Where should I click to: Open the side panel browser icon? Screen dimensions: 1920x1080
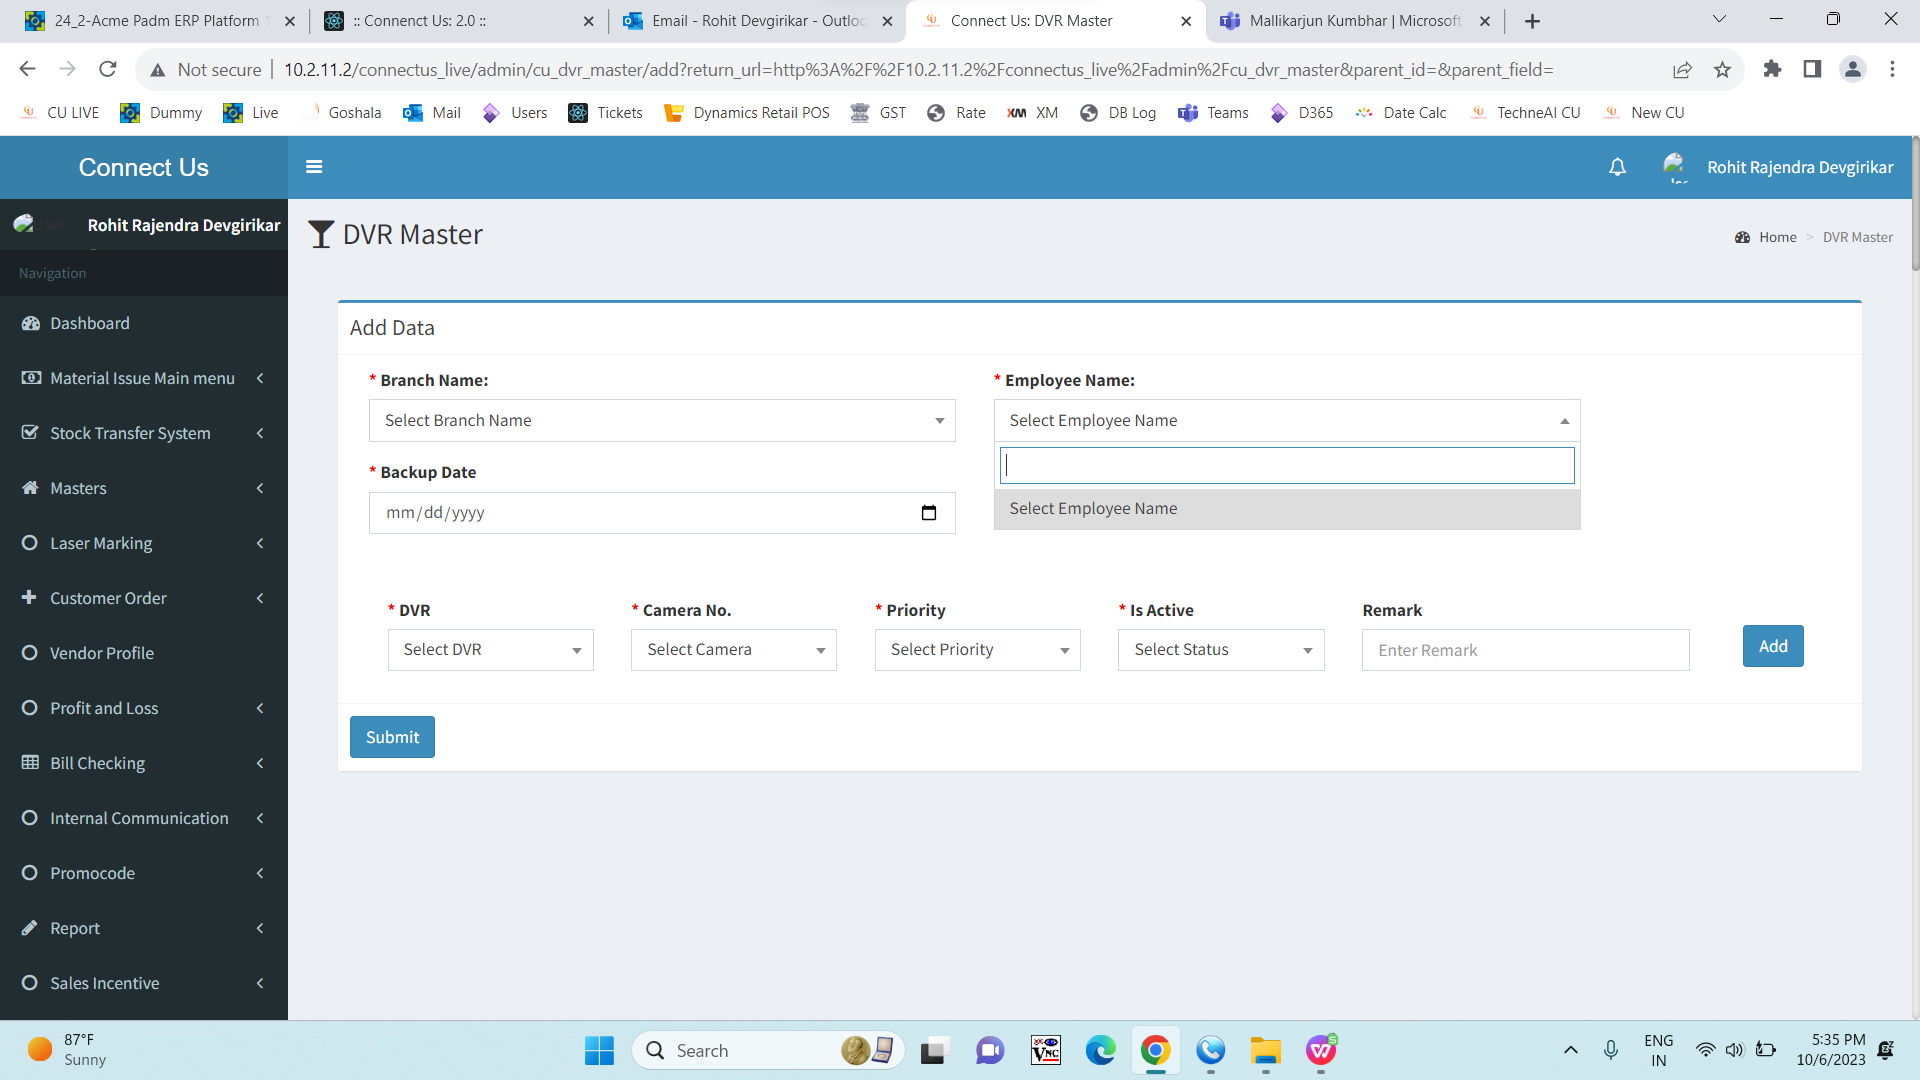[x=1812, y=69]
